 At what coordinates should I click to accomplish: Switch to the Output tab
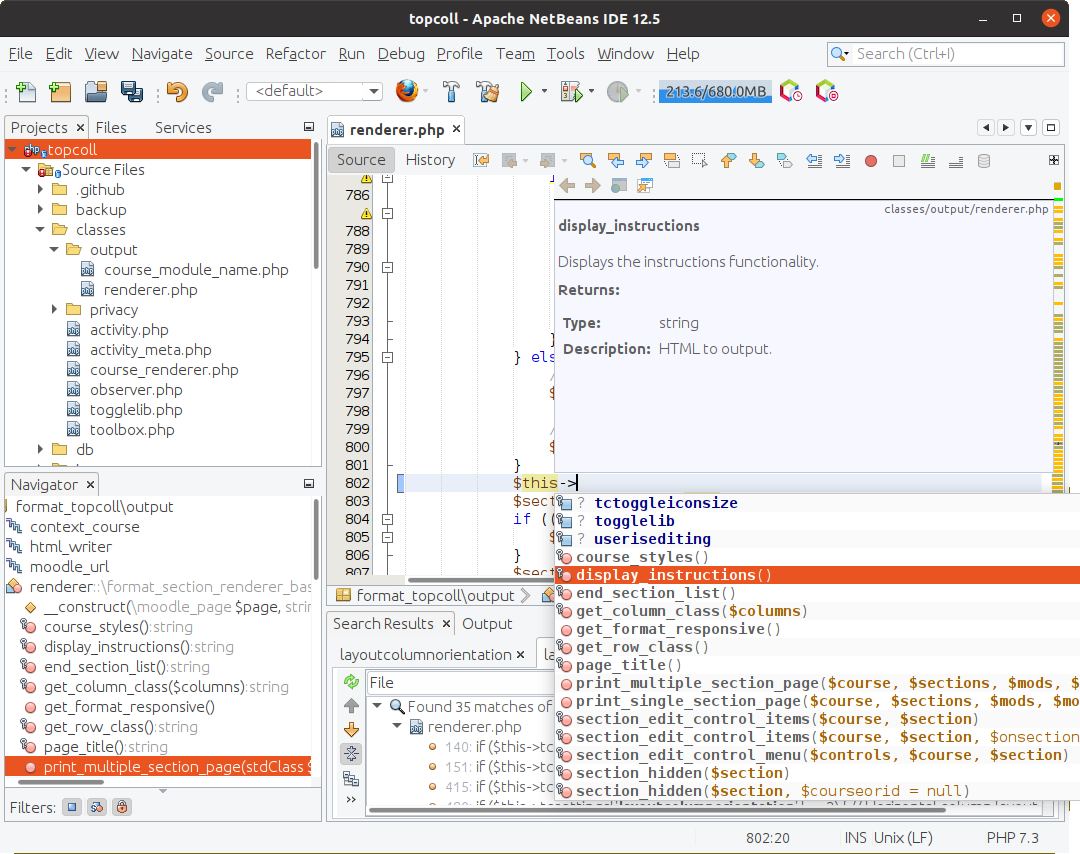tap(487, 624)
